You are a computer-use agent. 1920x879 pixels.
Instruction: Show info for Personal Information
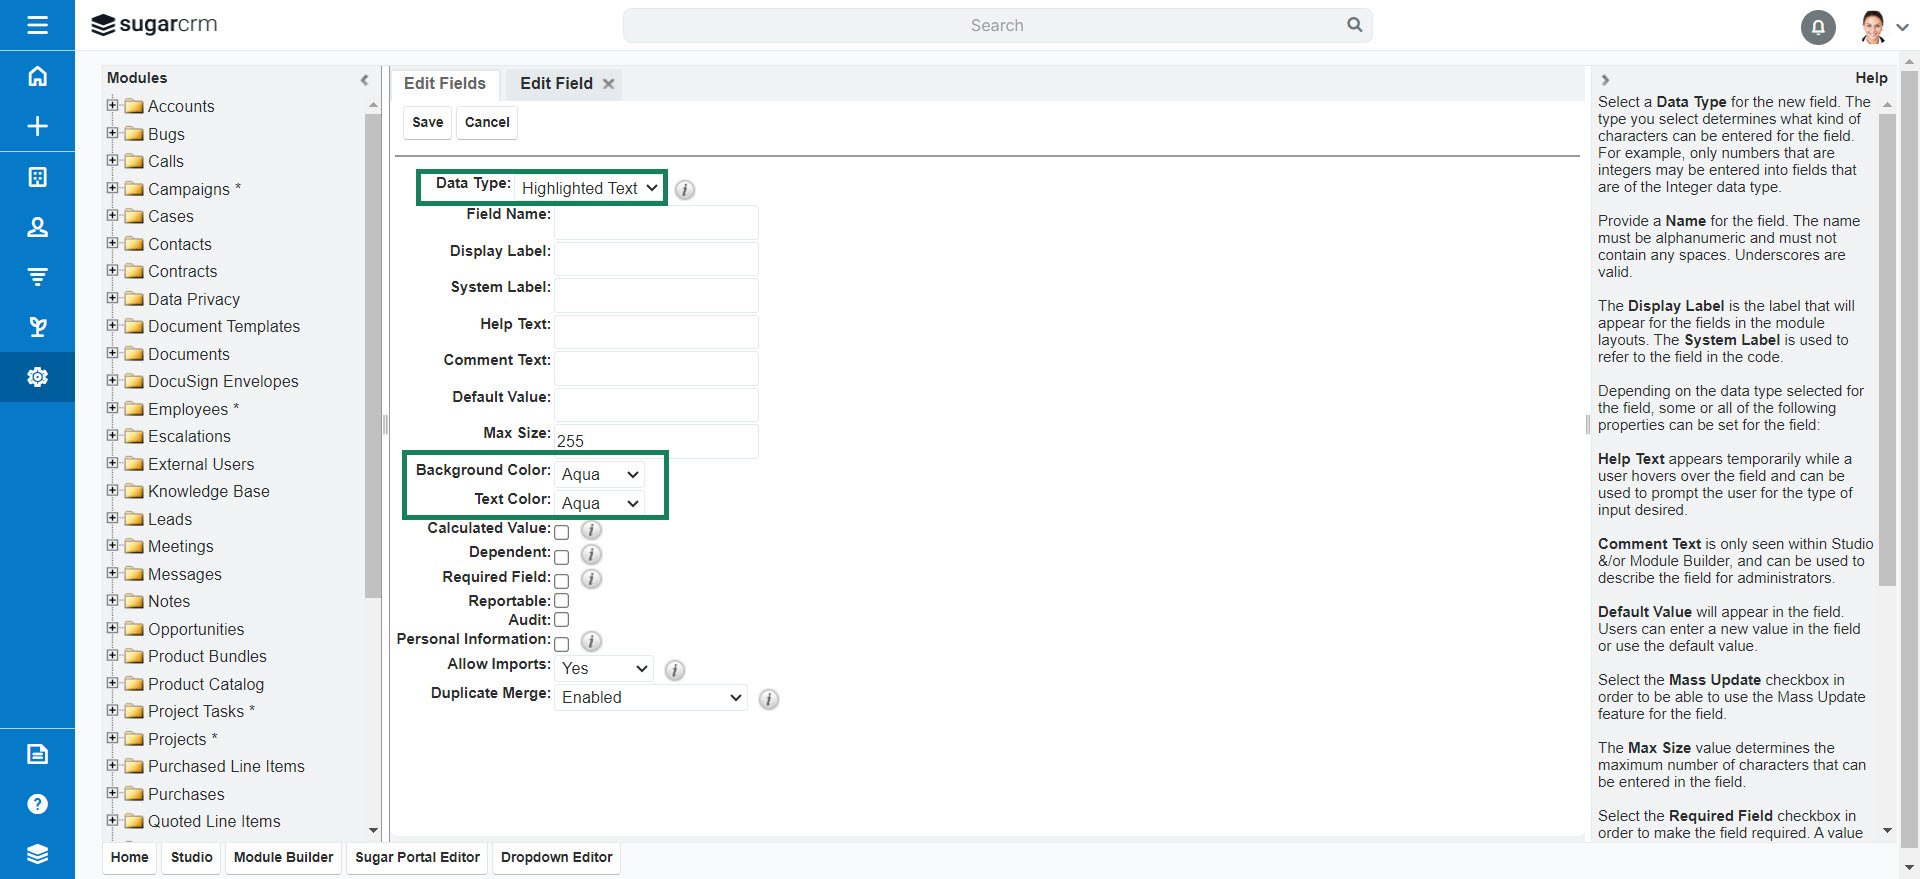click(591, 641)
